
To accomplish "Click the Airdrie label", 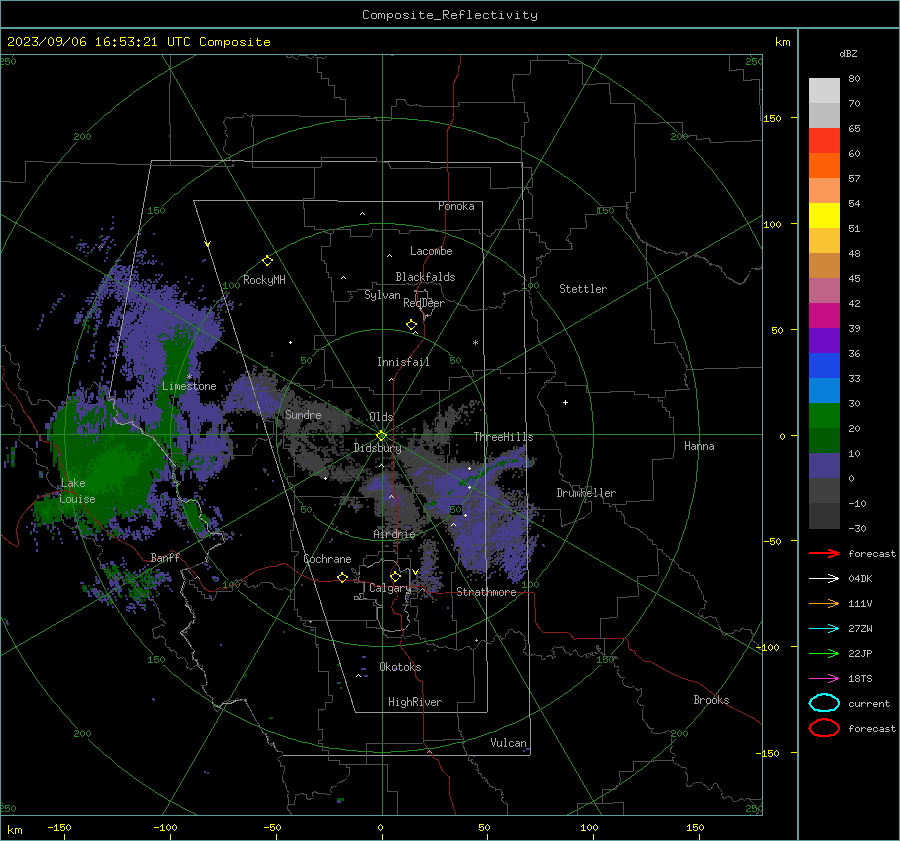I will [394, 534].
